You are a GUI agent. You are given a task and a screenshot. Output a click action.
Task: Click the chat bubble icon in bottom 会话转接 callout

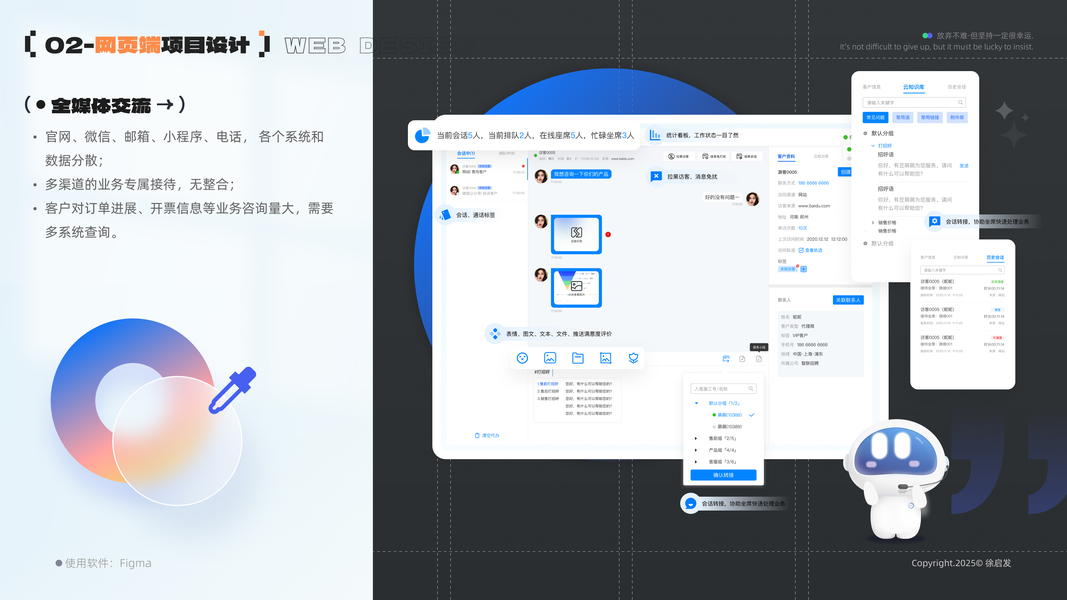tap(690, 503)
